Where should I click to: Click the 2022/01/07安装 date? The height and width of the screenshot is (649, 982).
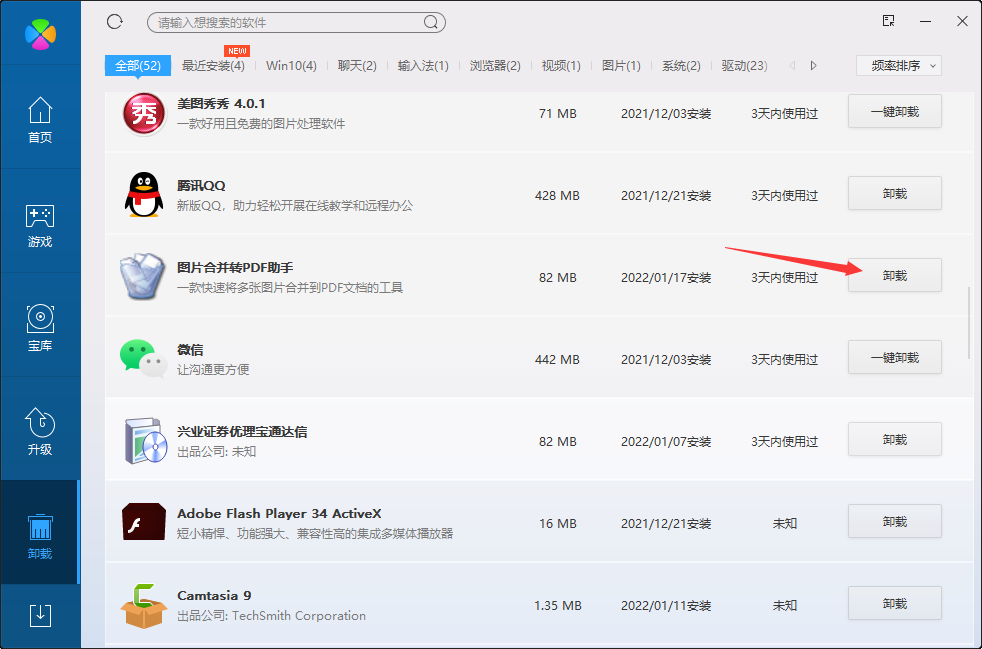(666, 442)
